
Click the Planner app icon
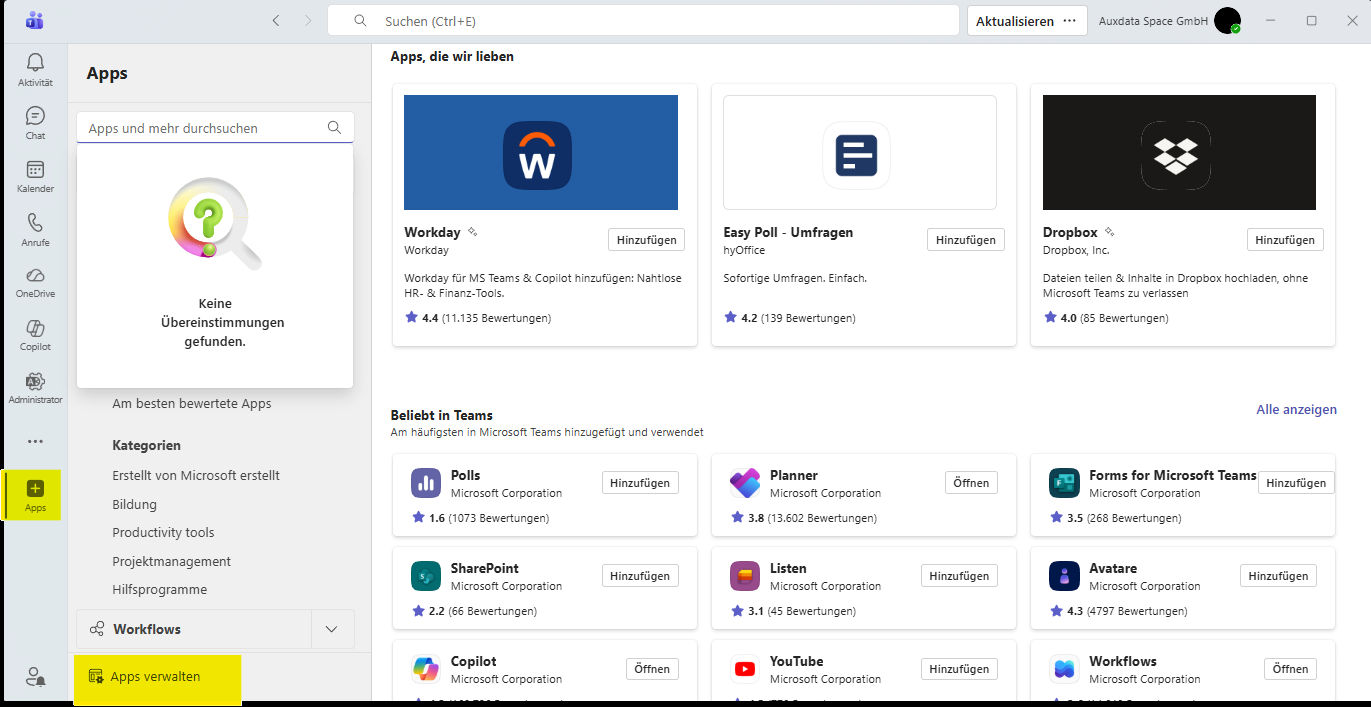tap(745, 483)
